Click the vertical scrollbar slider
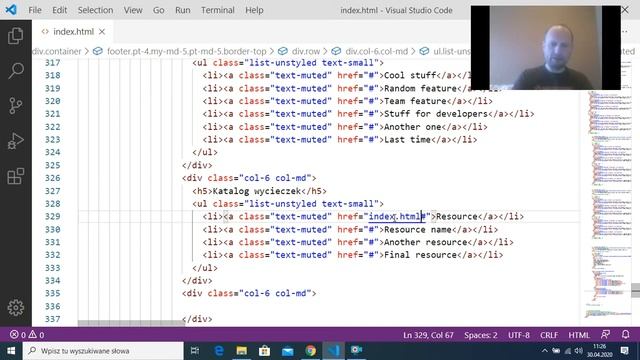The image size is (640, 360). click(x=636, y=290)
